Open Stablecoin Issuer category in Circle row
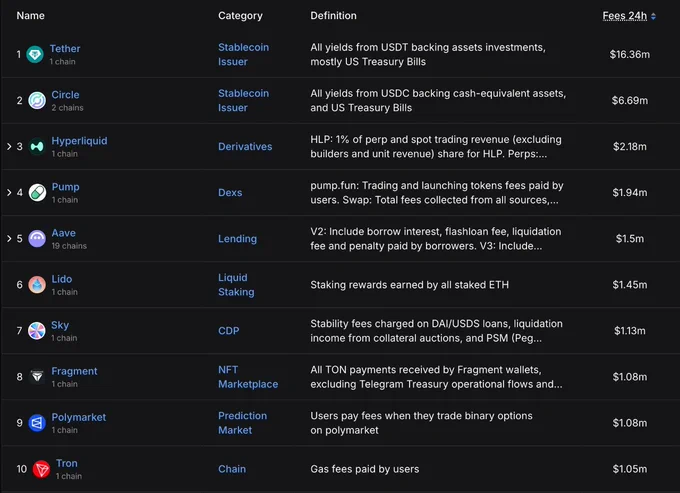The height and width of the screenshot is (493, 680). 243,100
